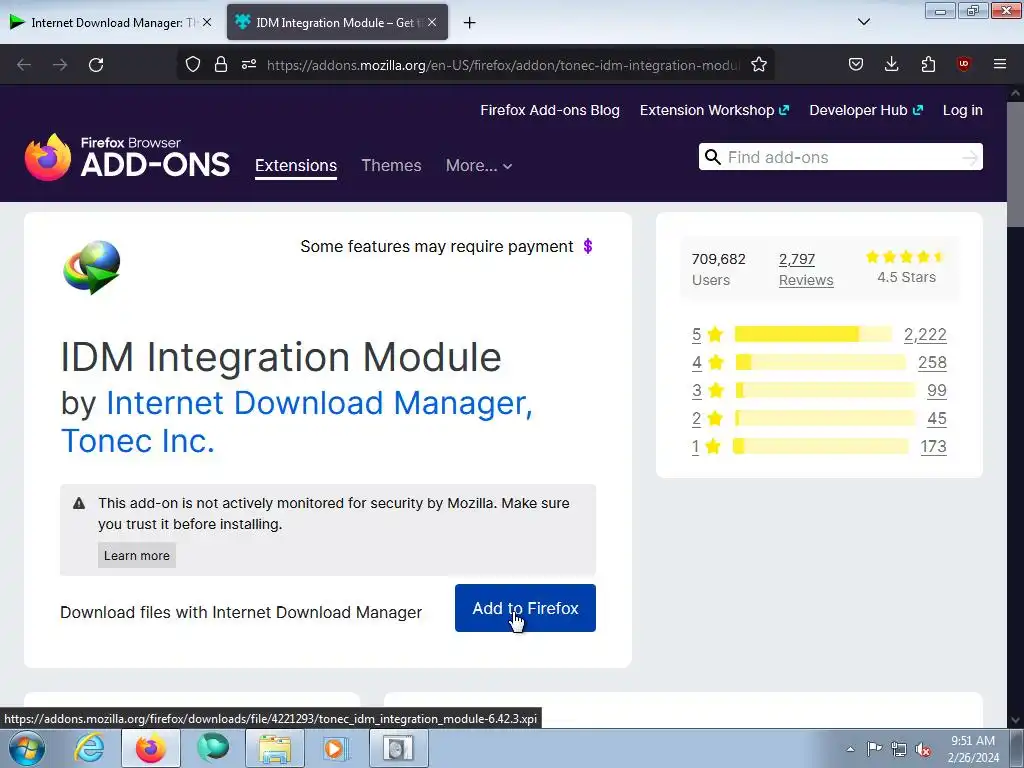Open the Extensions puzzle piece icon
Viewport: 1024px width, 768px height.
(x=928, y=64)
